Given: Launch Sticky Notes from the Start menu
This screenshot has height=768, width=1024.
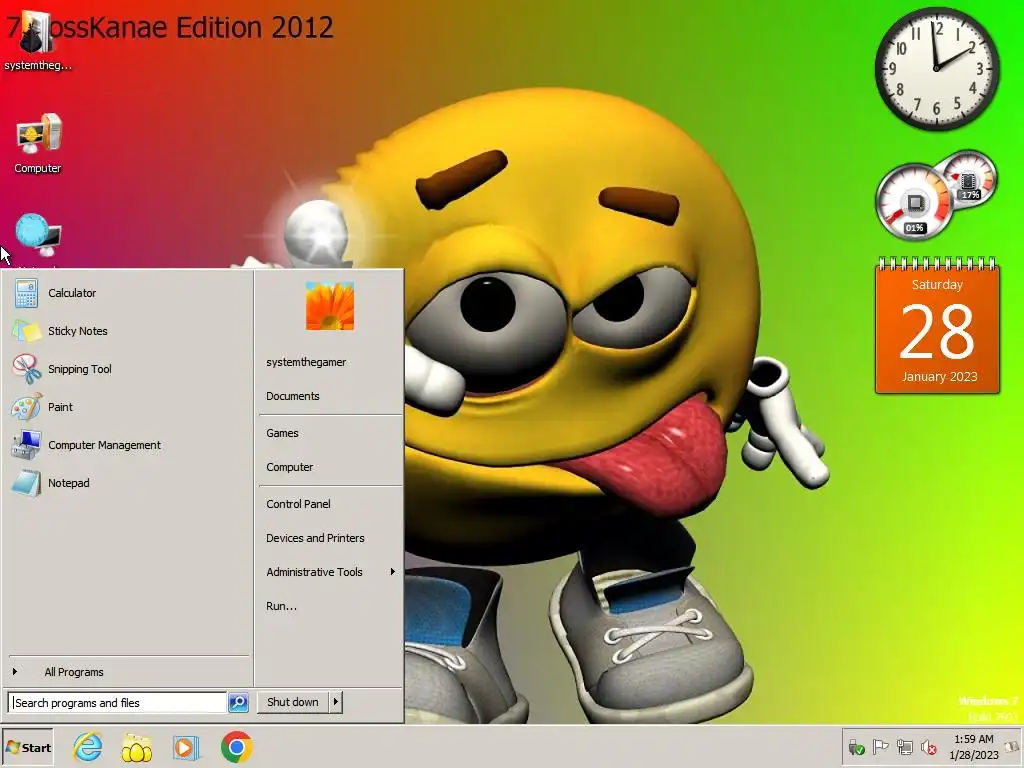Looking at the screenshot, I should [127, 331].
